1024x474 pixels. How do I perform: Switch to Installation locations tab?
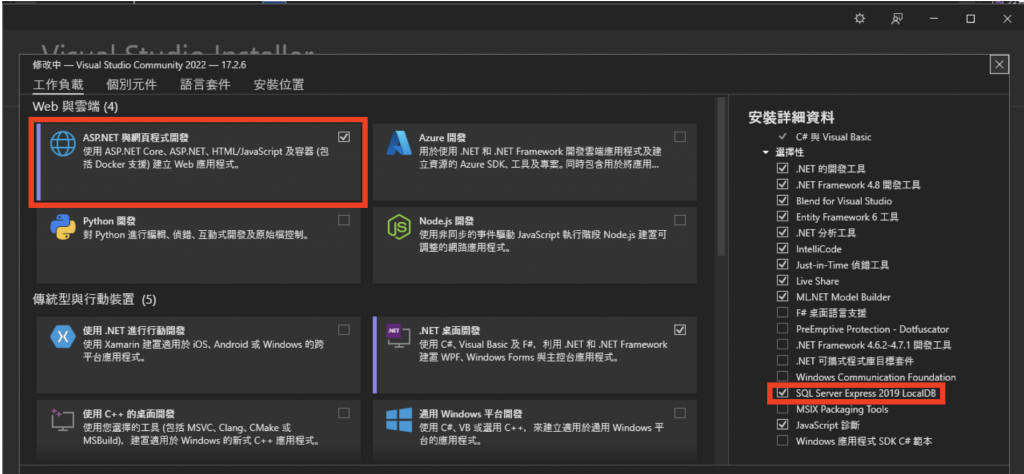pos(279,84)
